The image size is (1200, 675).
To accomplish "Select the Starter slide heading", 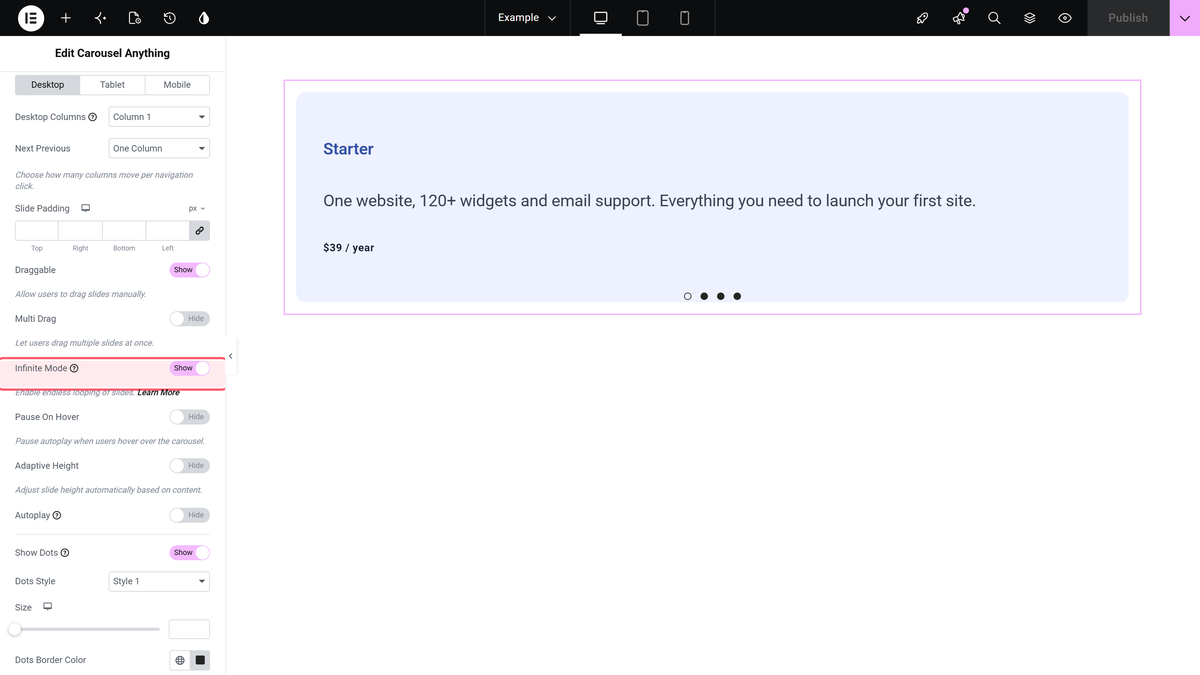I will [348, 149].
